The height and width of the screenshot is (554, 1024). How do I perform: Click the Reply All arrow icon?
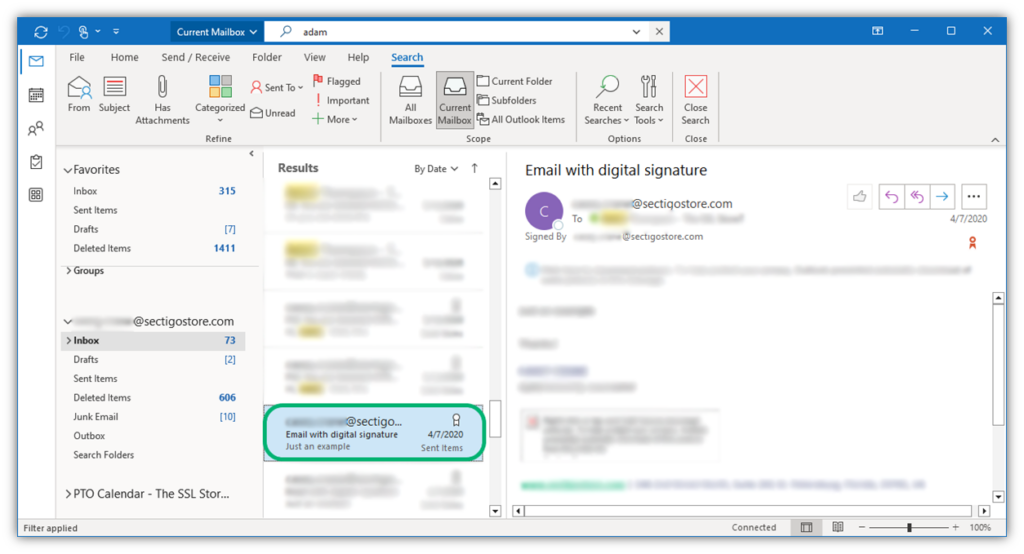coord(917,197)
